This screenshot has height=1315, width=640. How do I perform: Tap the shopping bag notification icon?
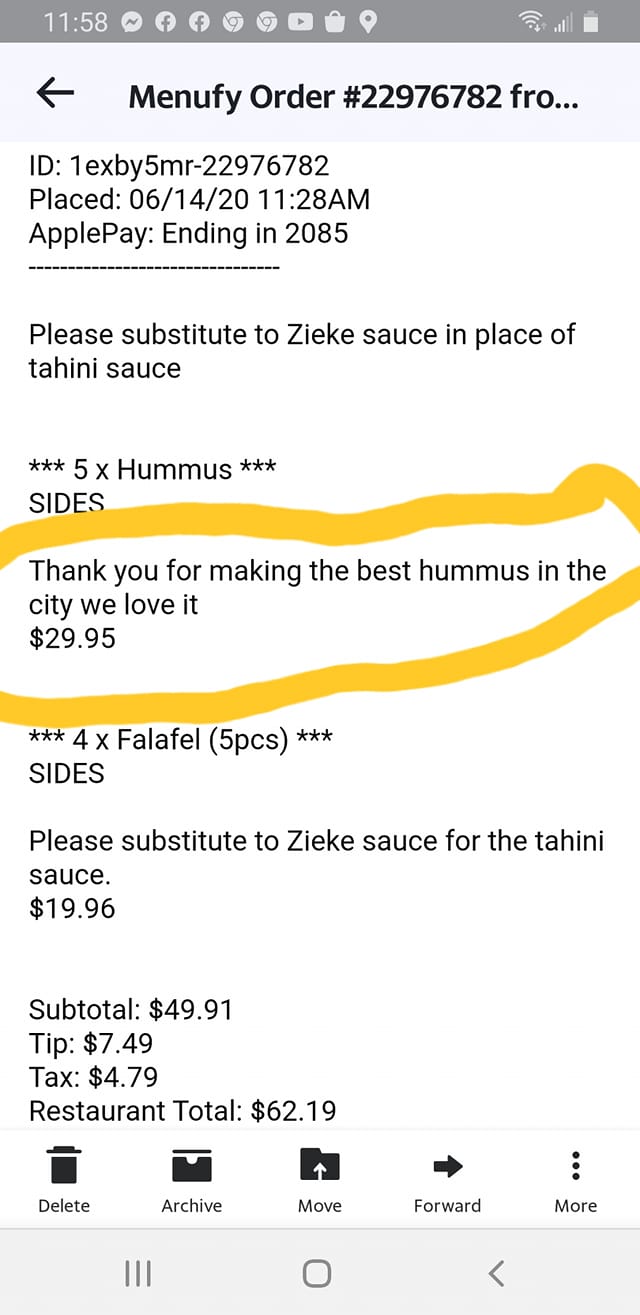(x=335, y=21)
